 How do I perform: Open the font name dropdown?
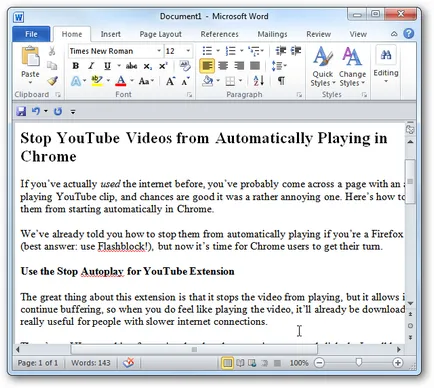[159, 51]
